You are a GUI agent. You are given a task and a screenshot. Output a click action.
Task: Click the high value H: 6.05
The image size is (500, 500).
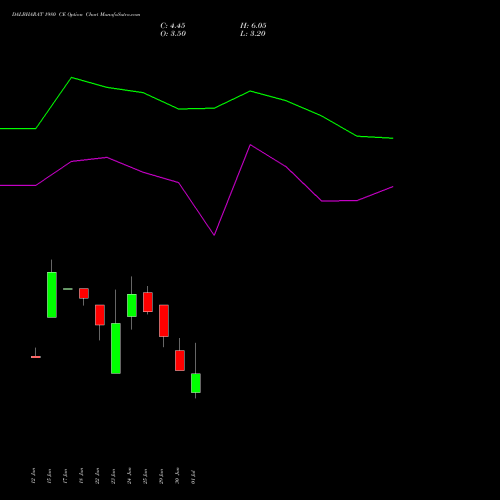253,26
